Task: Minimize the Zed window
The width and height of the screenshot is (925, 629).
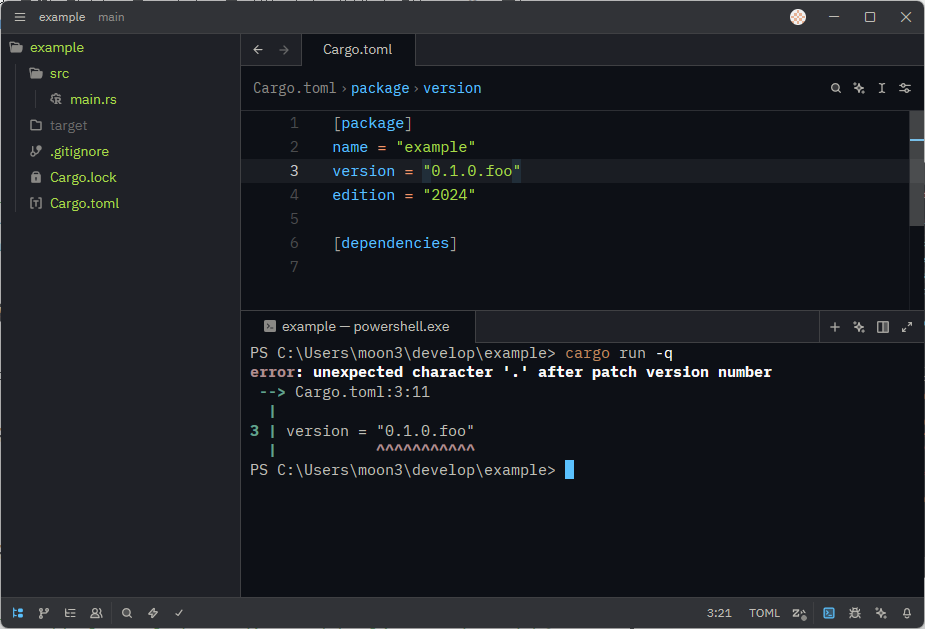Action: pyautogui.click(x=834, y=17)
